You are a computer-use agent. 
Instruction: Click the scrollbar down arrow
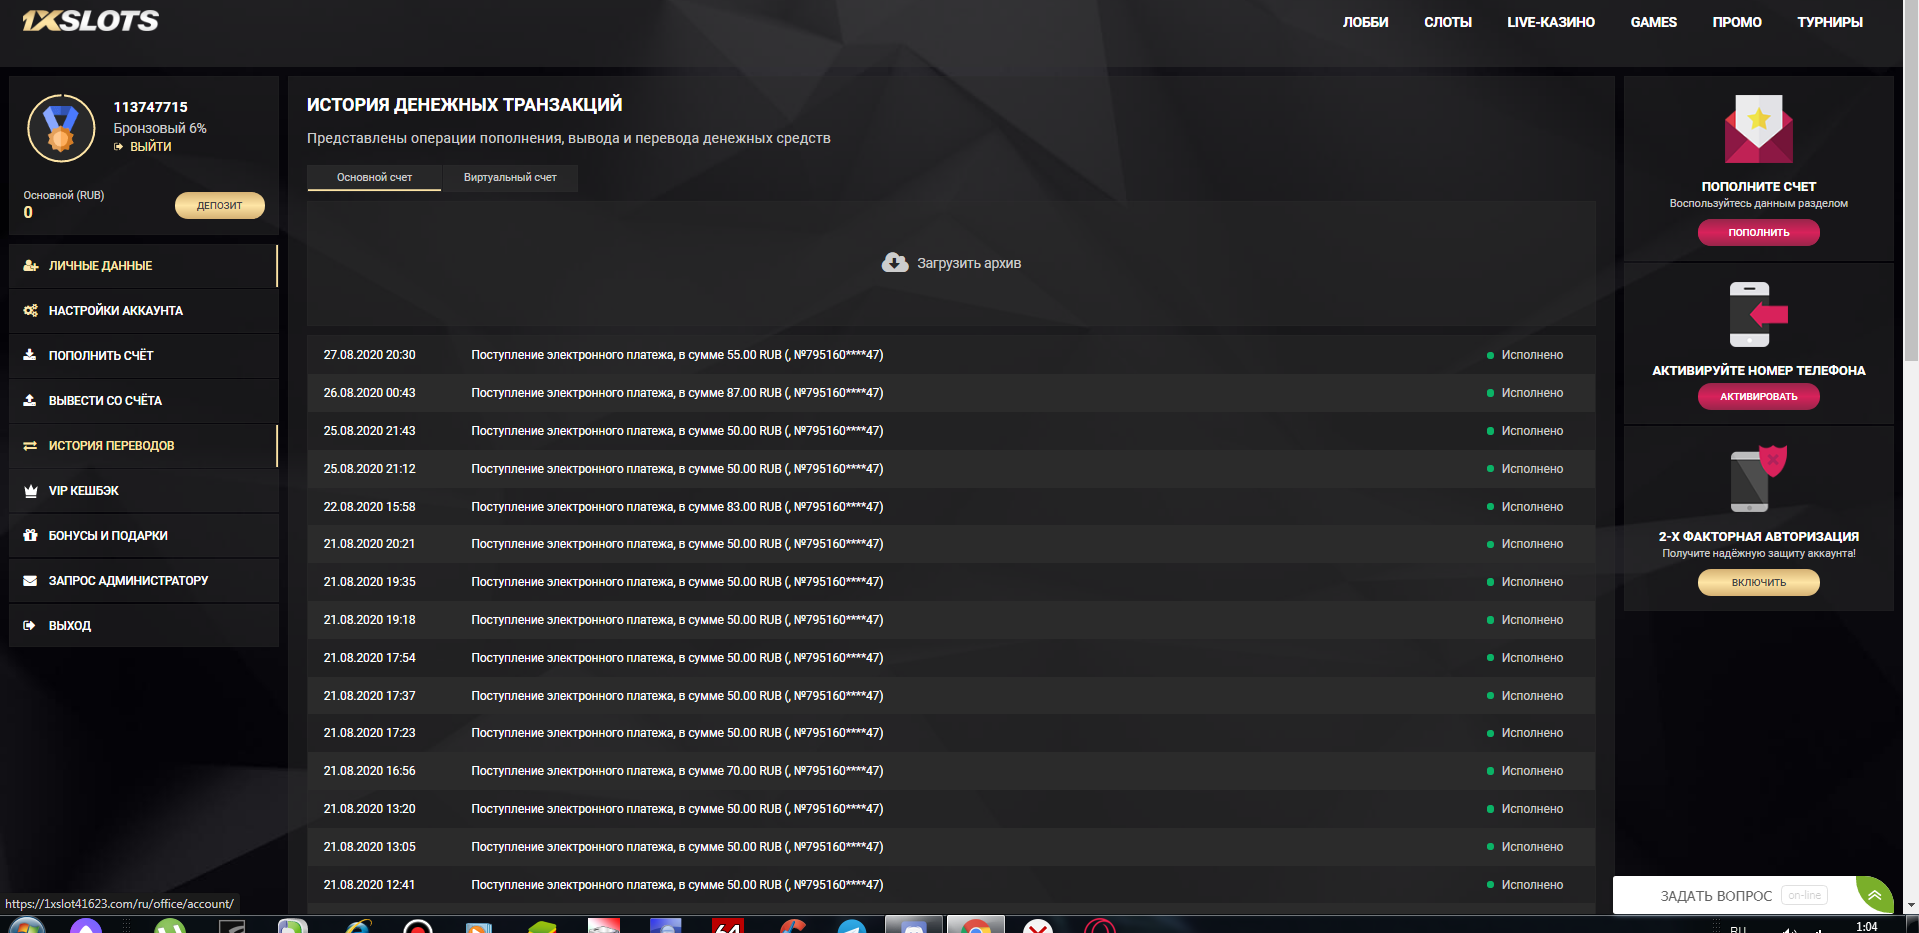pos(1911,905)
